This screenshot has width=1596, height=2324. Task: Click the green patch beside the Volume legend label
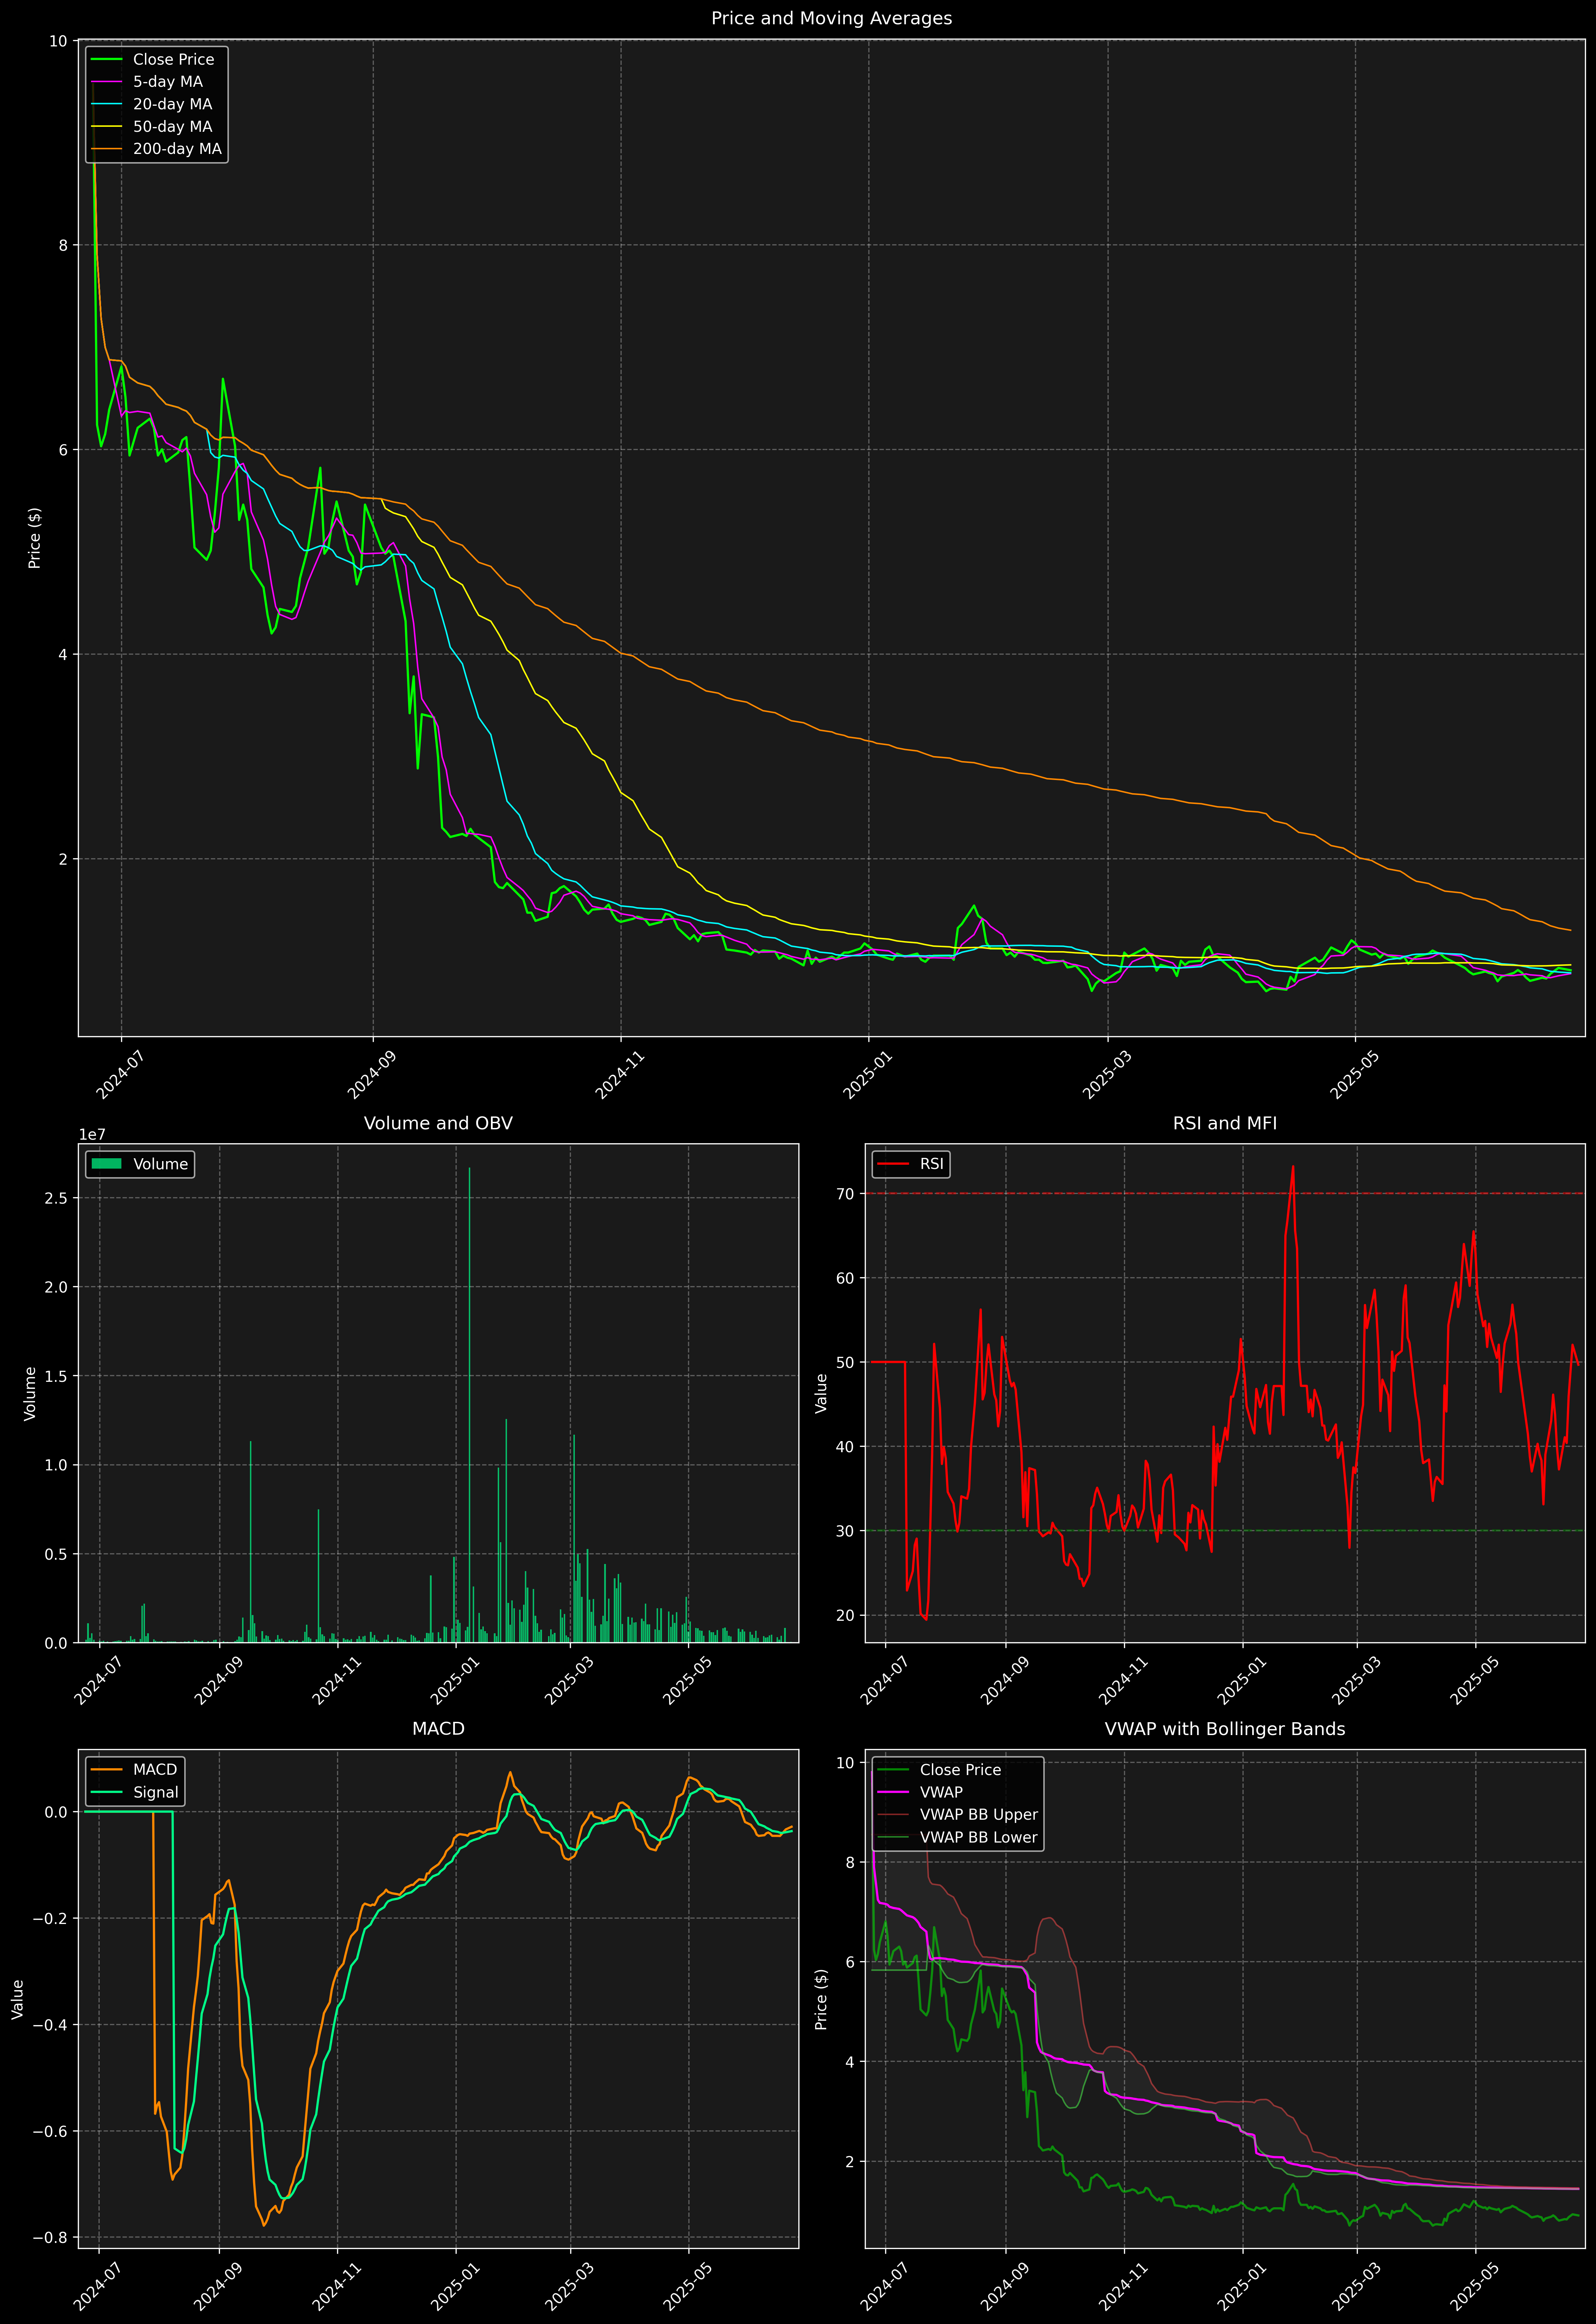pos(106,1164)
